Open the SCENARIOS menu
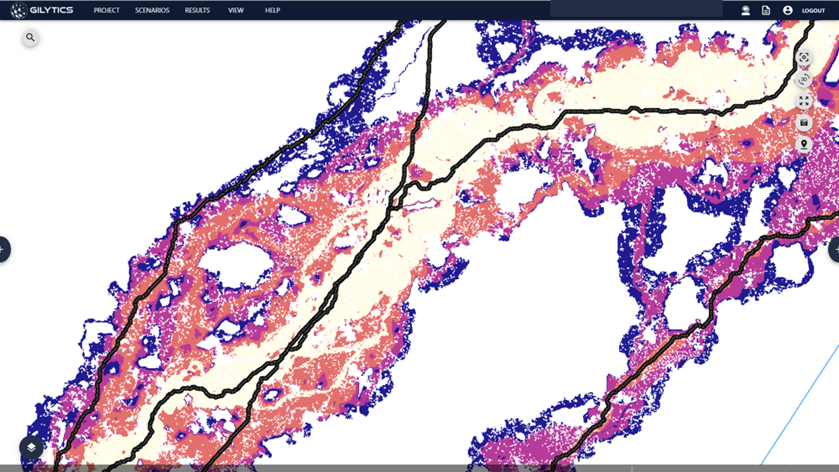This screenshot has width=839, height=472. click(152, 10)
